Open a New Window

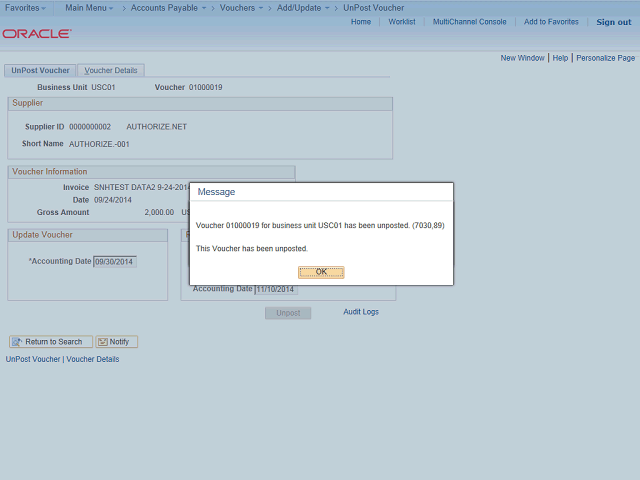click(x=522, y=58)
